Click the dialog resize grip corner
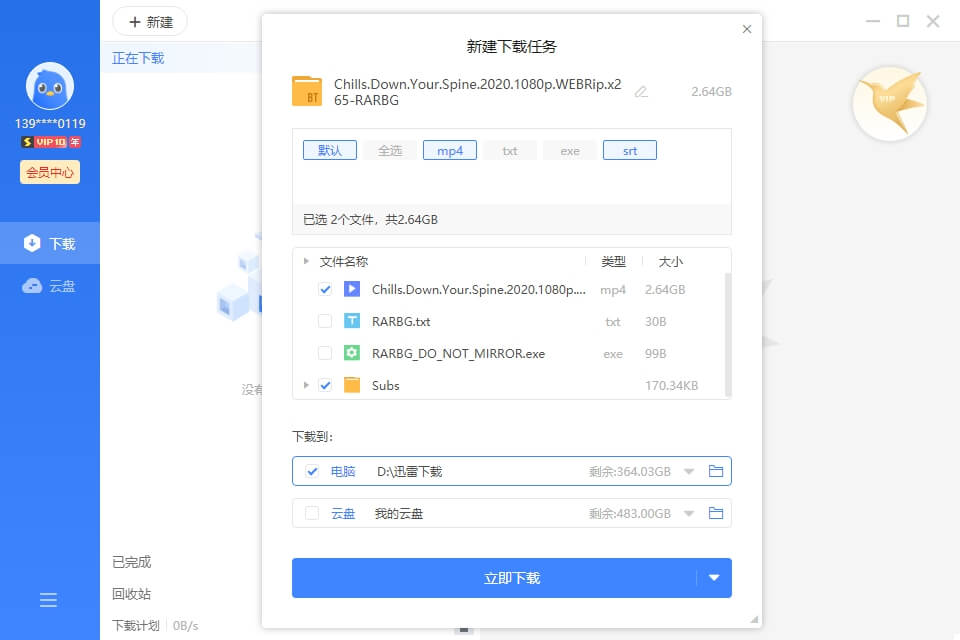960x640 pixels. (754, 620)
